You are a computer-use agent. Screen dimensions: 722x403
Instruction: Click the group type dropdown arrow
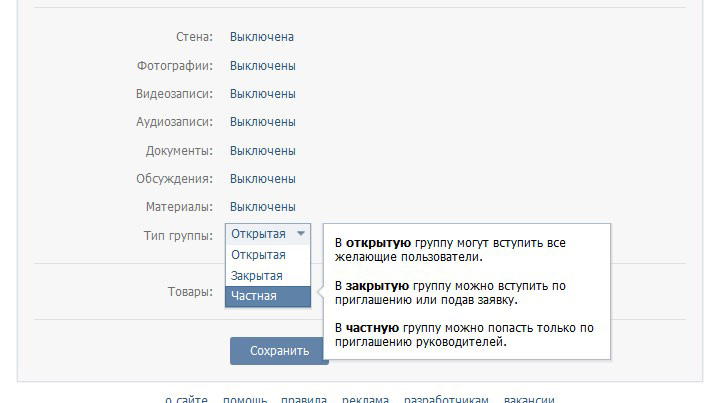[300, 235]
